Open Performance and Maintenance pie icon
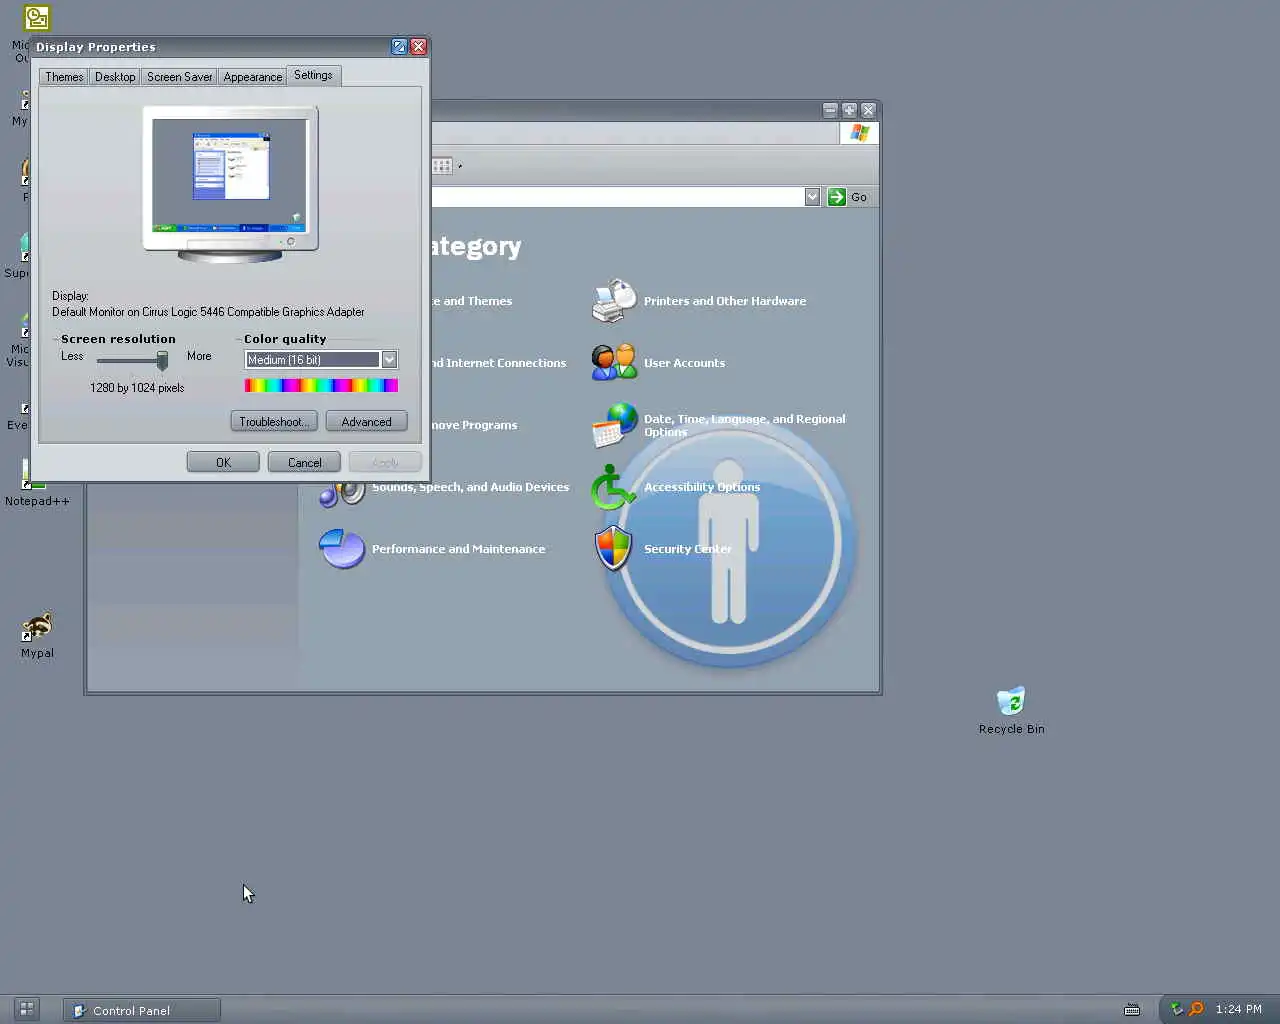1280x1024 pixels. click(341, 548)
